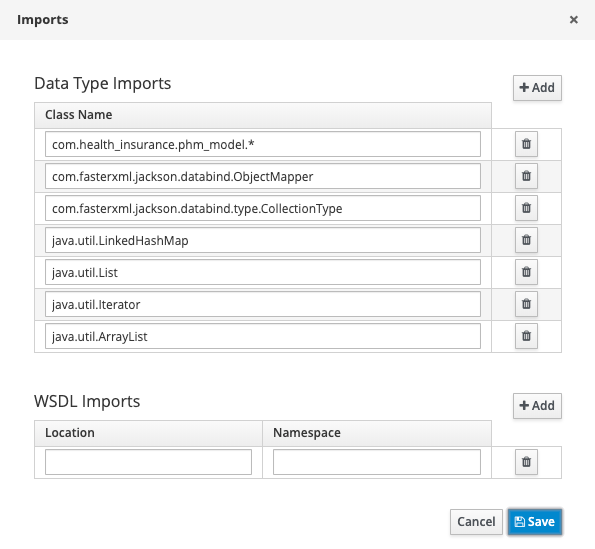Viewport: 595px width, 549px height.
Task: Click the java.util.LinkedHashMap text field
Action: [263, 240]
